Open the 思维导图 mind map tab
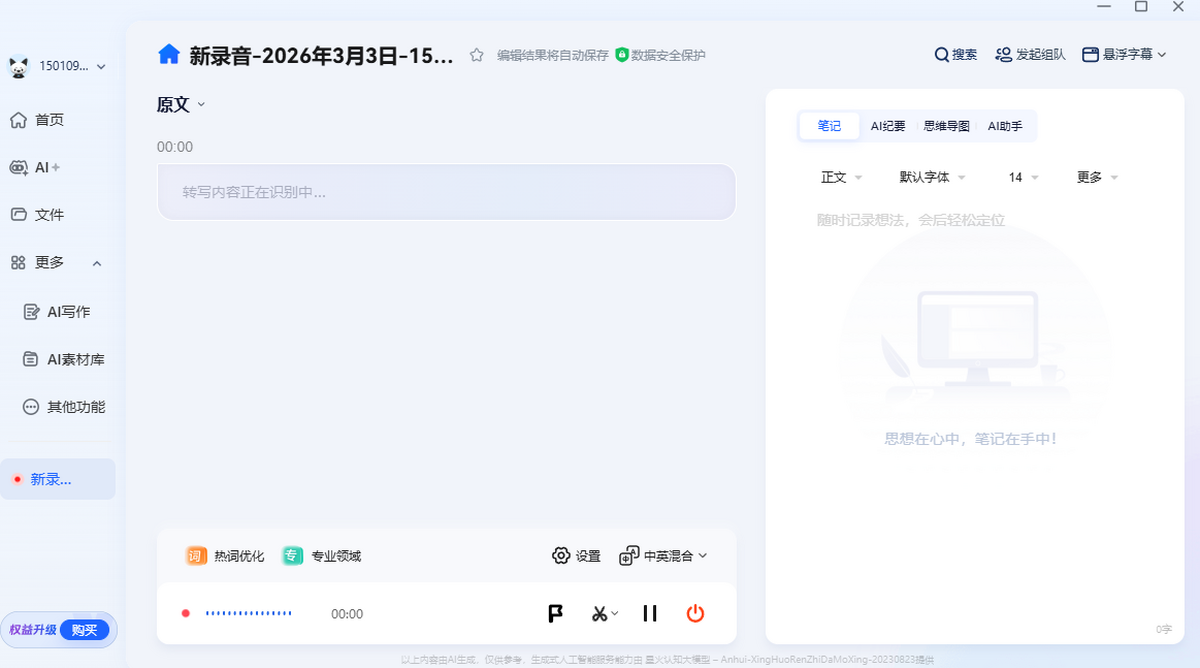The image size is (1200, 668). coord(946,126)
